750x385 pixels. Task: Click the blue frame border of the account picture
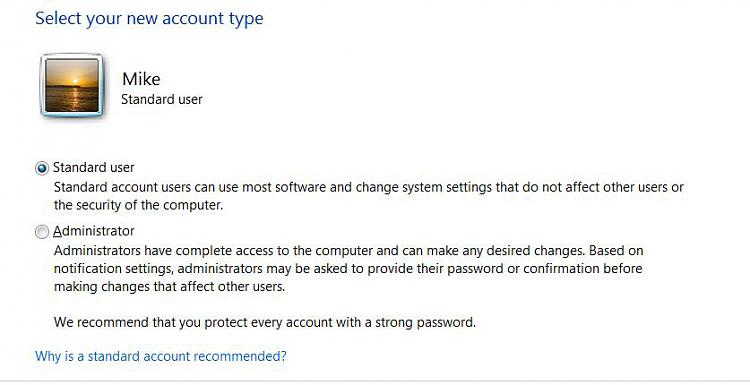pos(43,86)
